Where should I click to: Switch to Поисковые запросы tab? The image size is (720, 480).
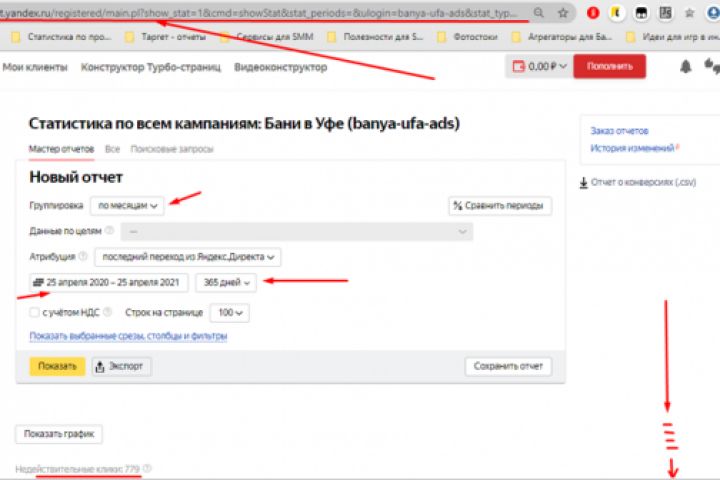pos(172,149)
